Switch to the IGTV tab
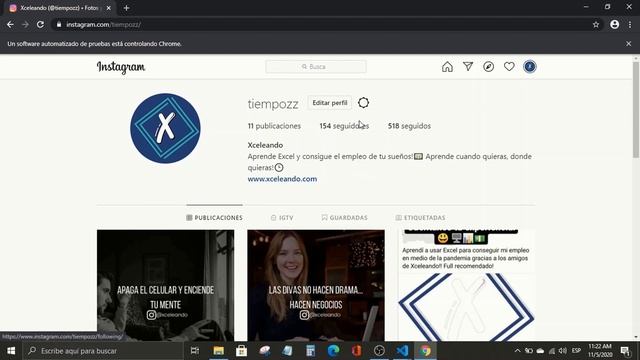Image resolution: width=640 pixels, height=360 pixels. point(282,218)
